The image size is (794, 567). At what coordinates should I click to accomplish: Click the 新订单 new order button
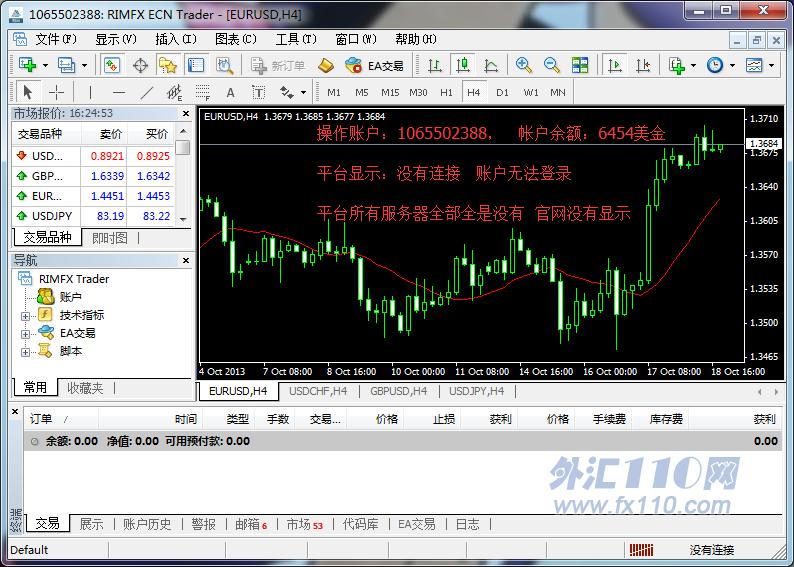279,65
